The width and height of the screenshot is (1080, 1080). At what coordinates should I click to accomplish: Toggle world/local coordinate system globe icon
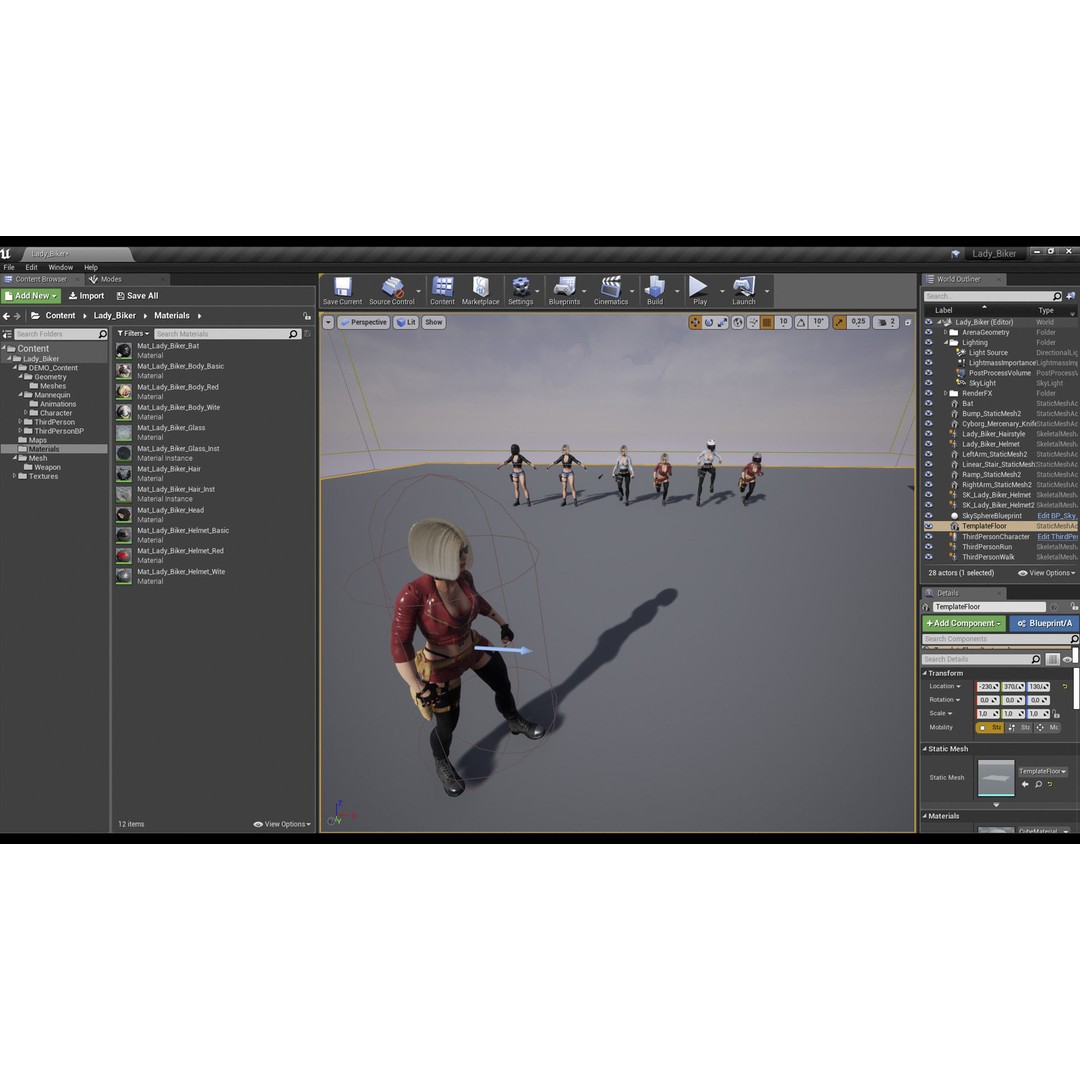point(738,322)
